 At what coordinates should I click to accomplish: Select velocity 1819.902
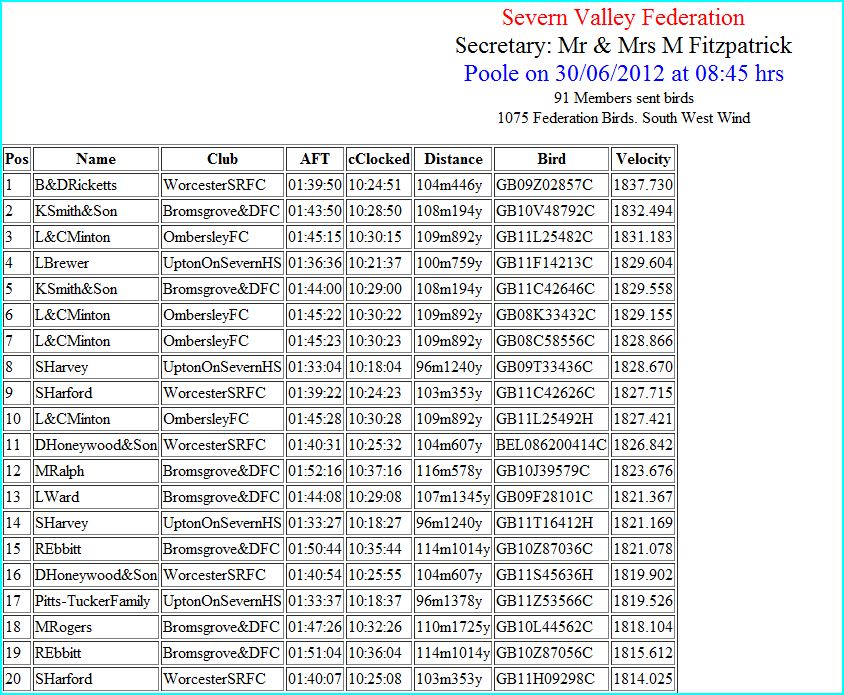click(x=643, y=575)
